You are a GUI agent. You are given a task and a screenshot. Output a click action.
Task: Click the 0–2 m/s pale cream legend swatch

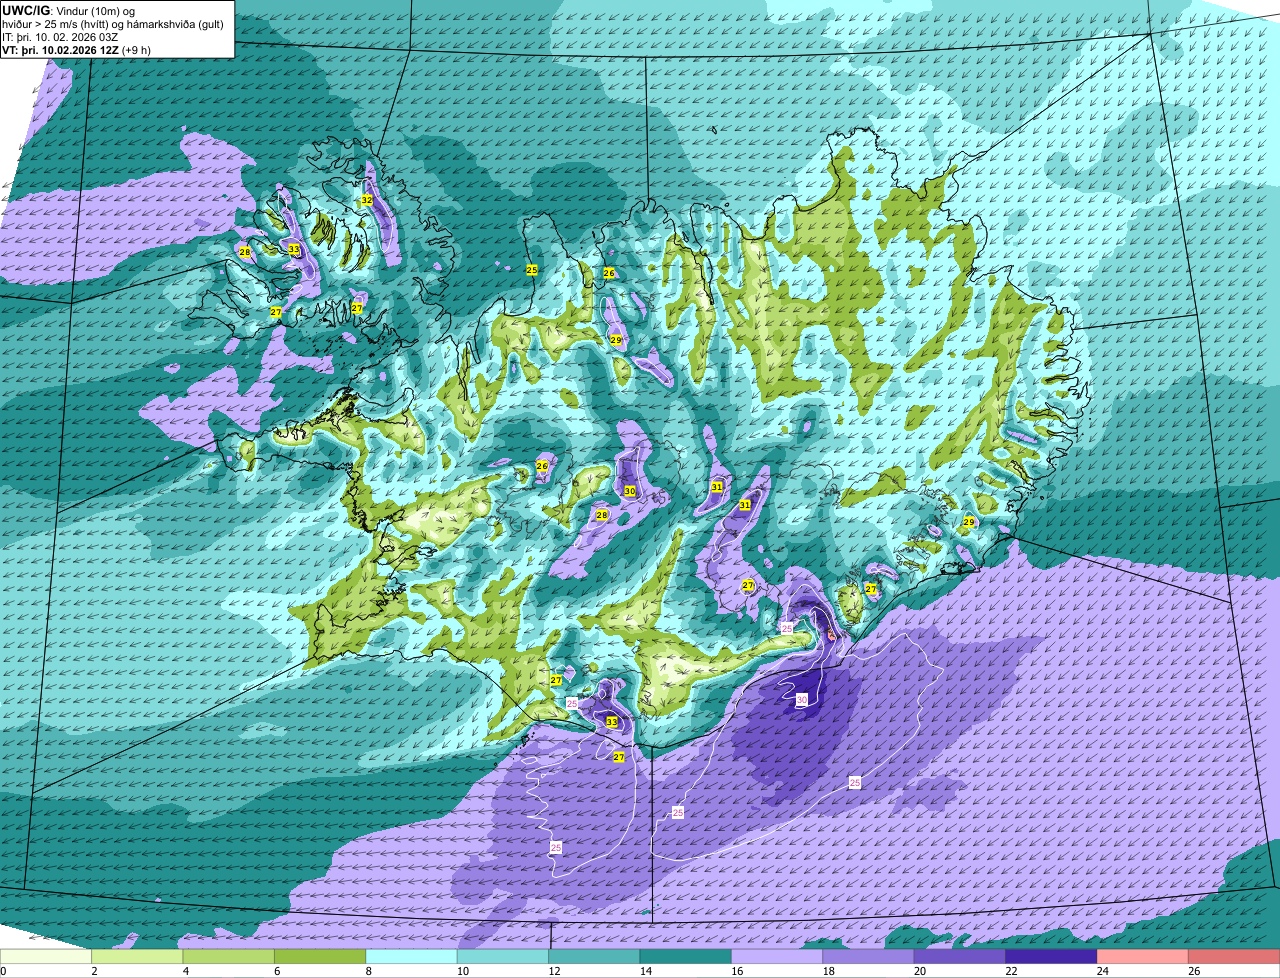tap(46, 957)
